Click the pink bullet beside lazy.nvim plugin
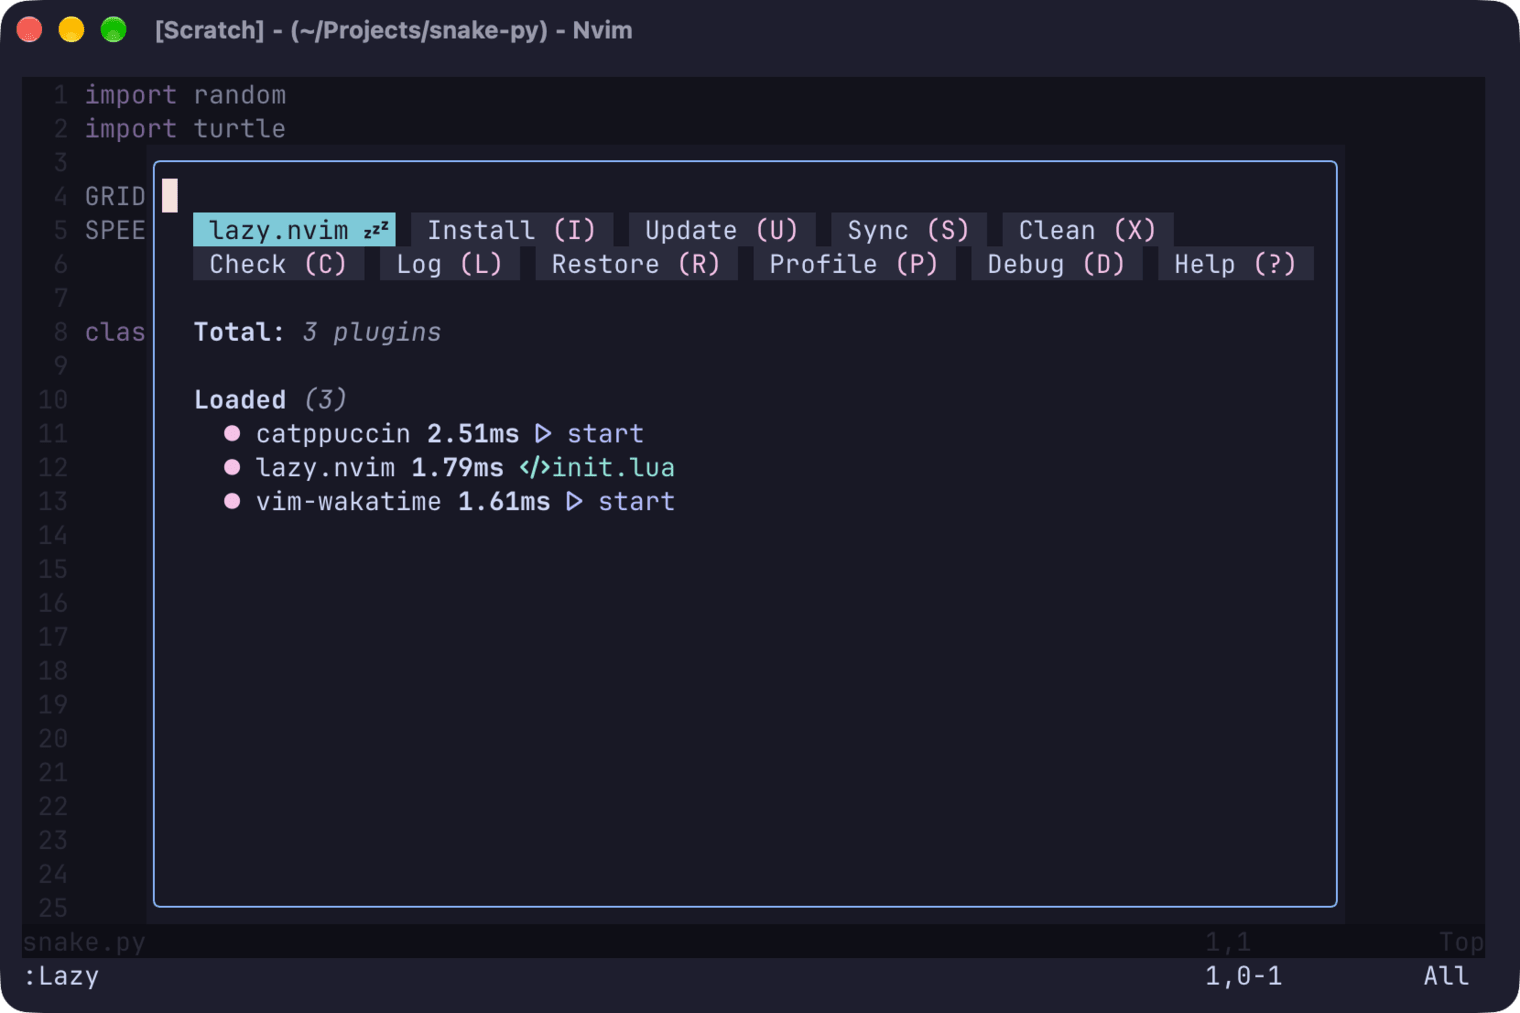Screen dimensions: 1520x1013 232,467
